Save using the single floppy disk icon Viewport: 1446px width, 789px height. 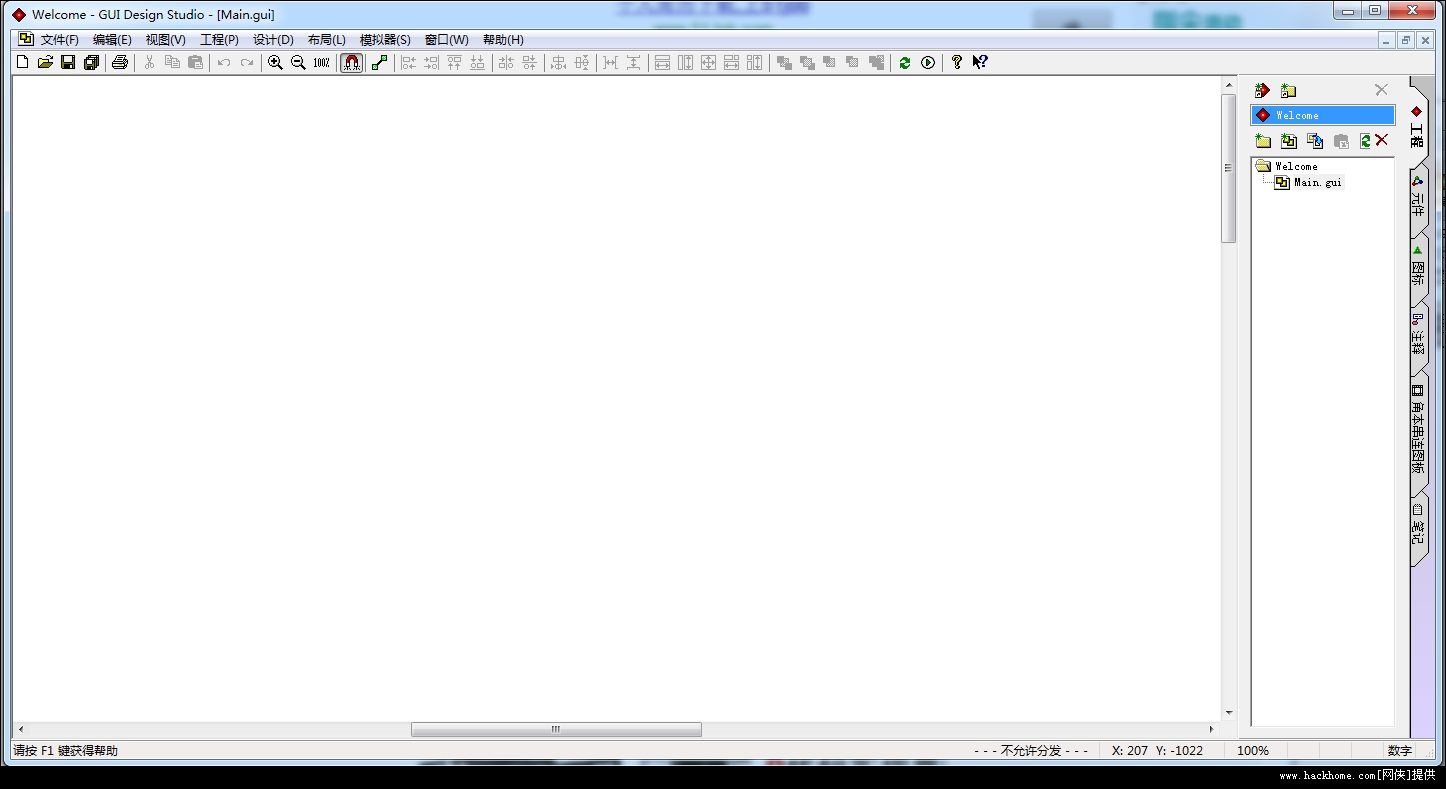(x=68, y=62)
